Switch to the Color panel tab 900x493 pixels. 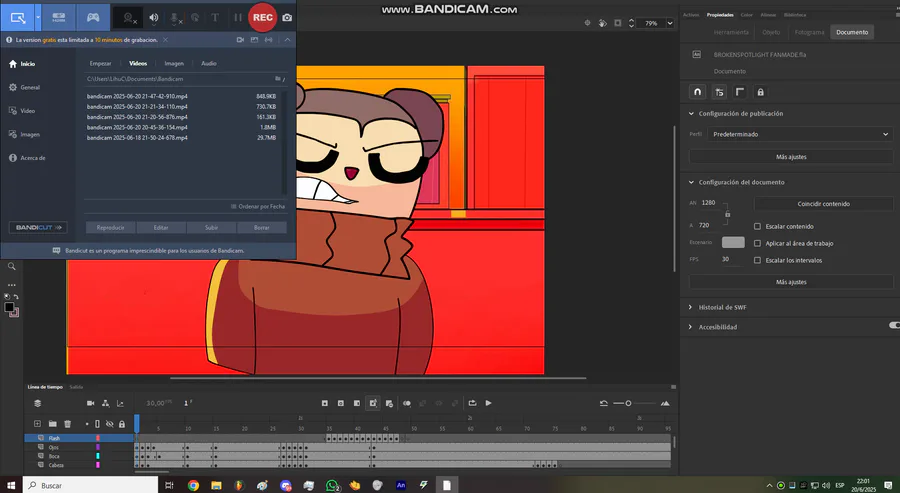tap(746, 15)
